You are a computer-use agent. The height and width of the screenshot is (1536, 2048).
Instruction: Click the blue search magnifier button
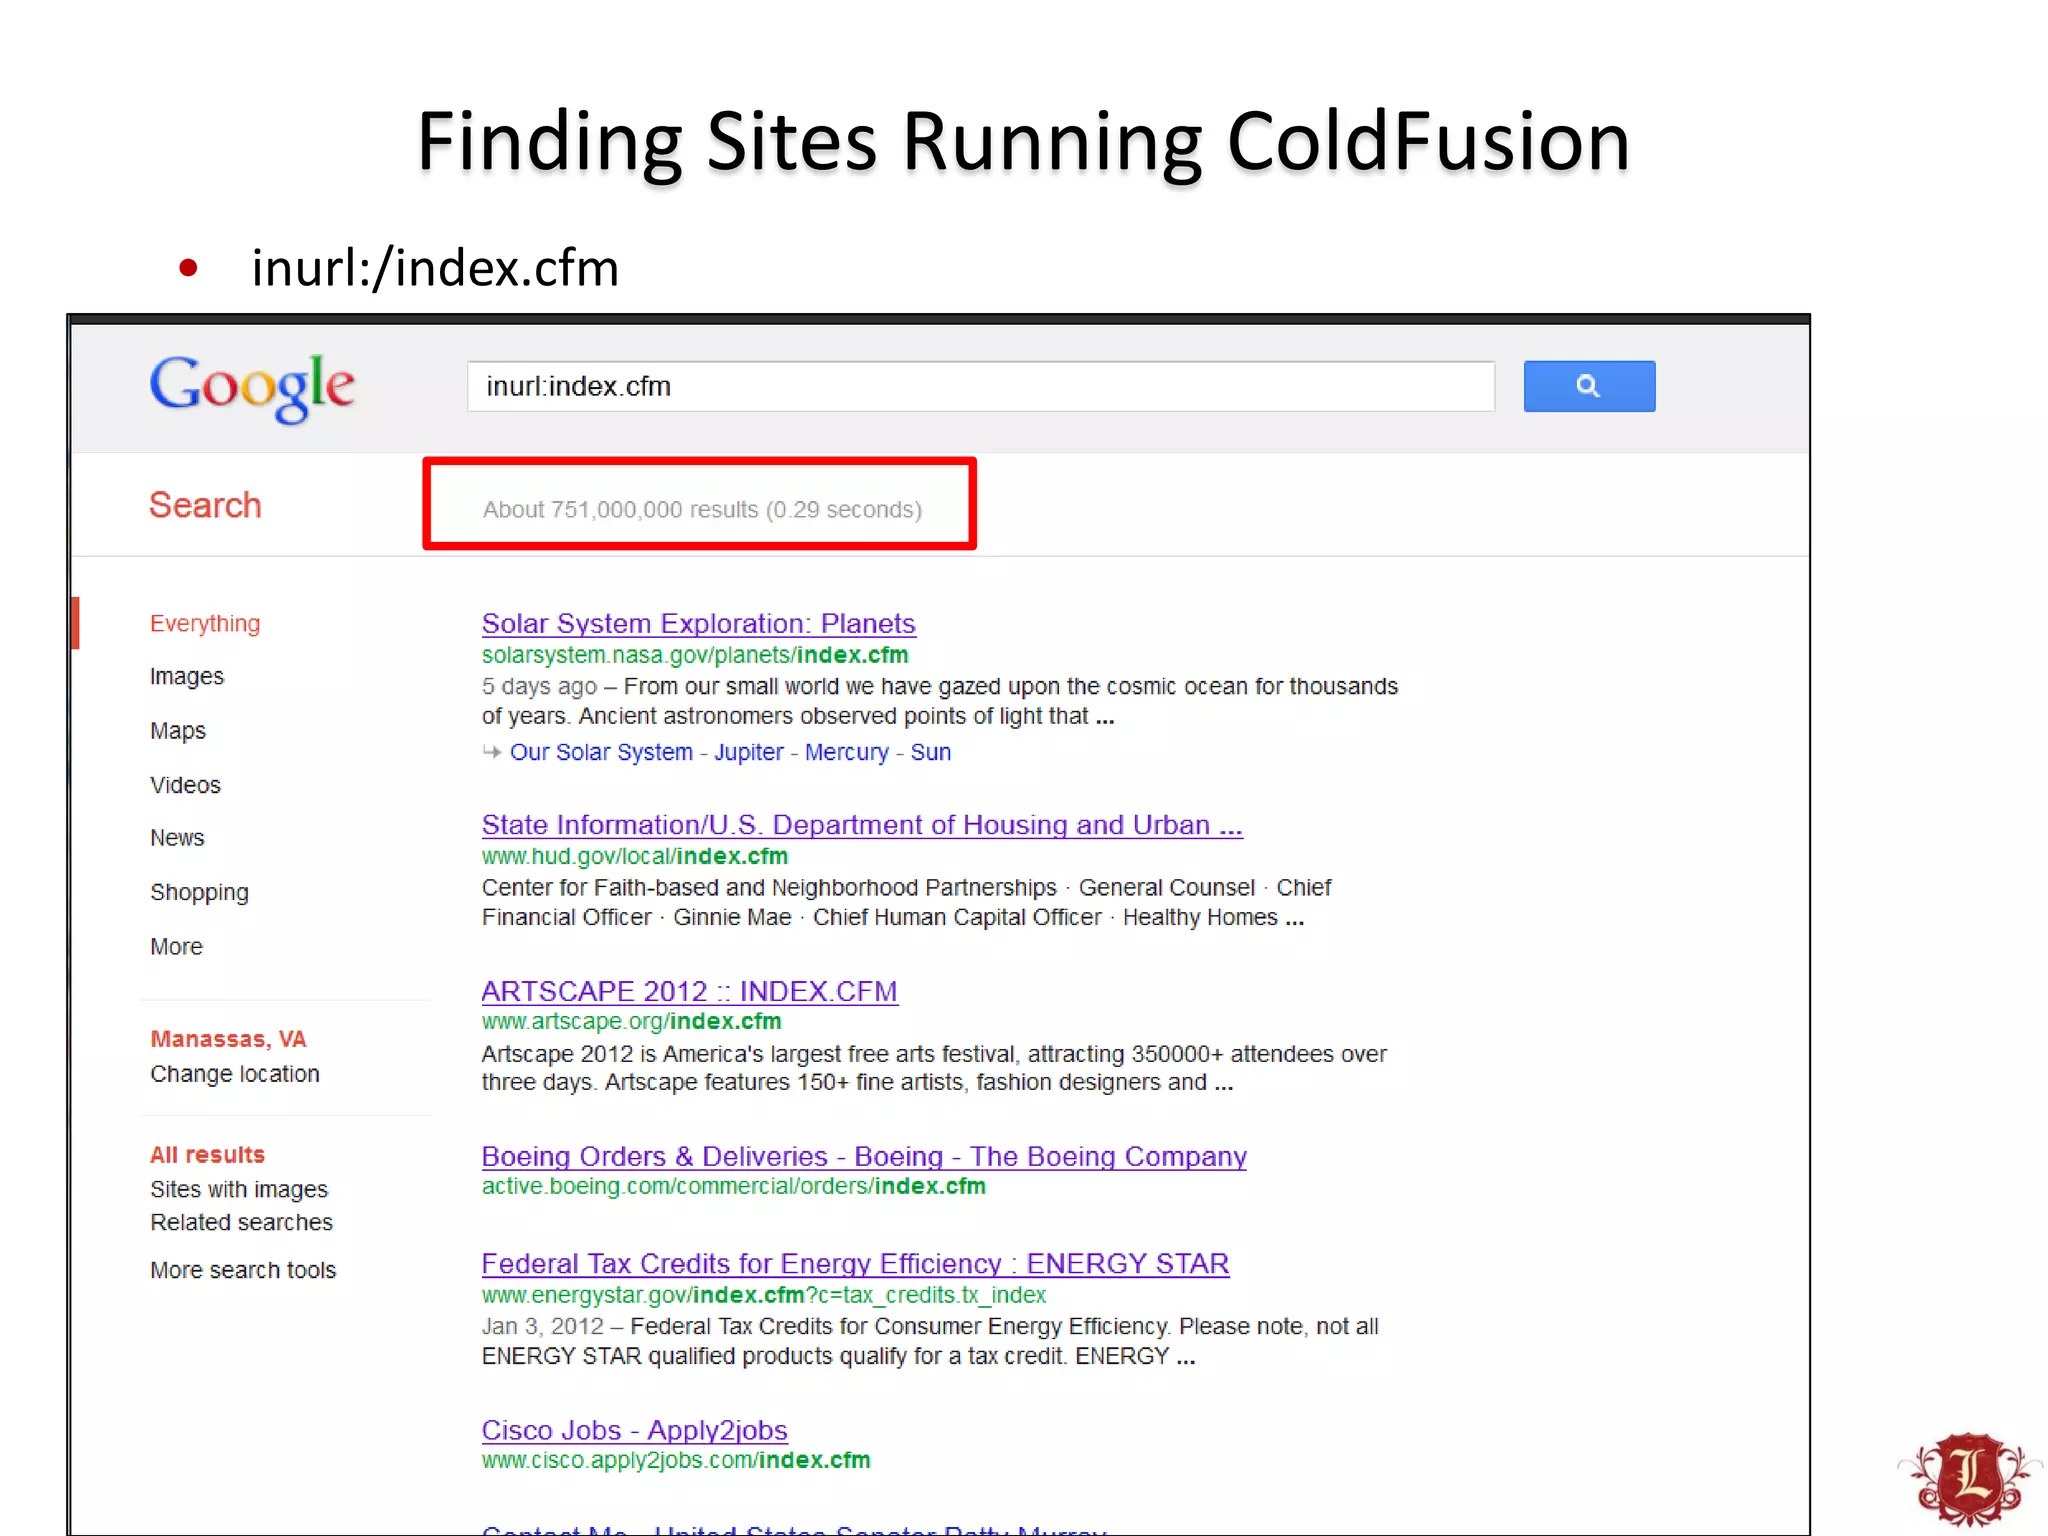coord(1589,386)
